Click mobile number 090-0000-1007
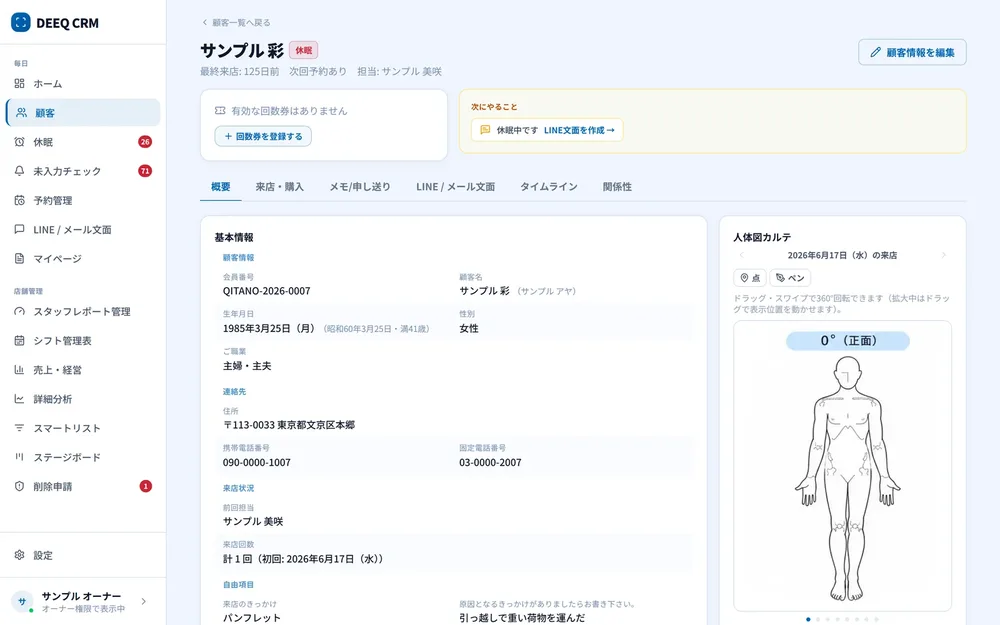1000x625 pixels. (256, 462)
